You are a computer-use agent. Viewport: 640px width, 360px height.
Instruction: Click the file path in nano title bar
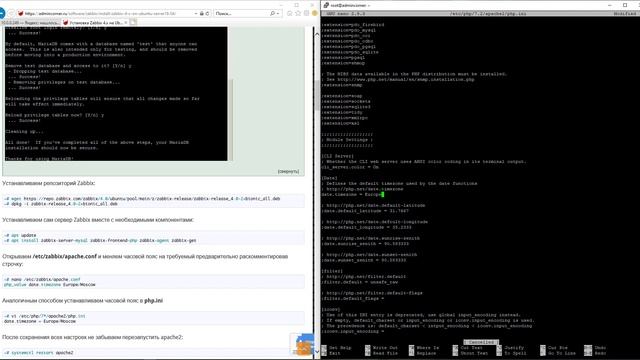(x=488, y=14)
